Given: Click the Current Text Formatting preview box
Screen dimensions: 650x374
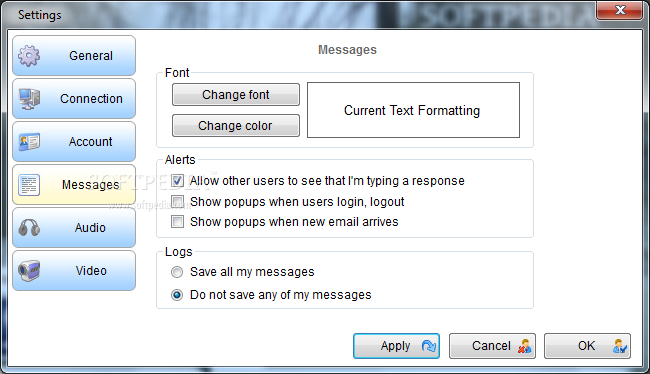Looking at the screenshot, I should (x=413, y=110).
